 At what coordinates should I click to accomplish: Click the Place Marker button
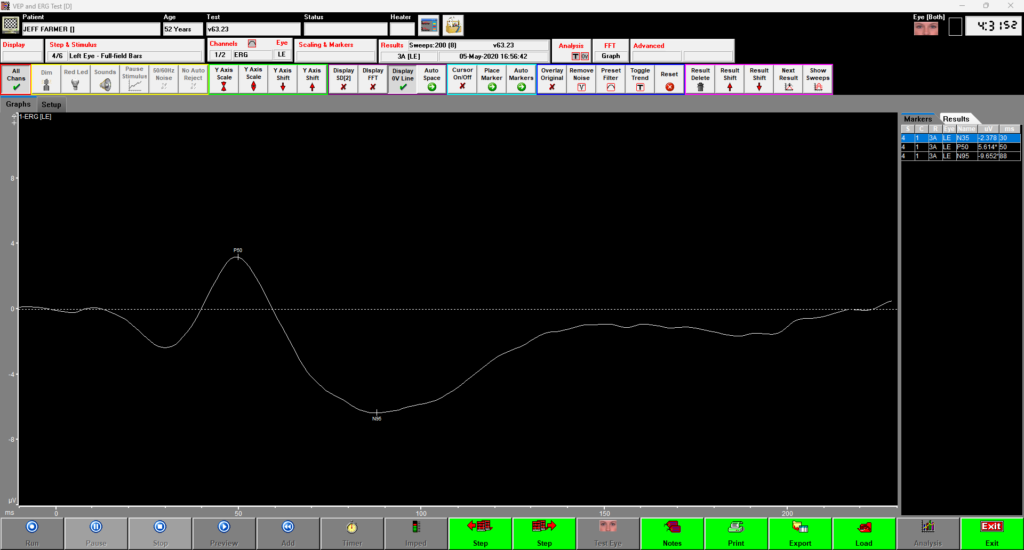(x=491, y=79)
